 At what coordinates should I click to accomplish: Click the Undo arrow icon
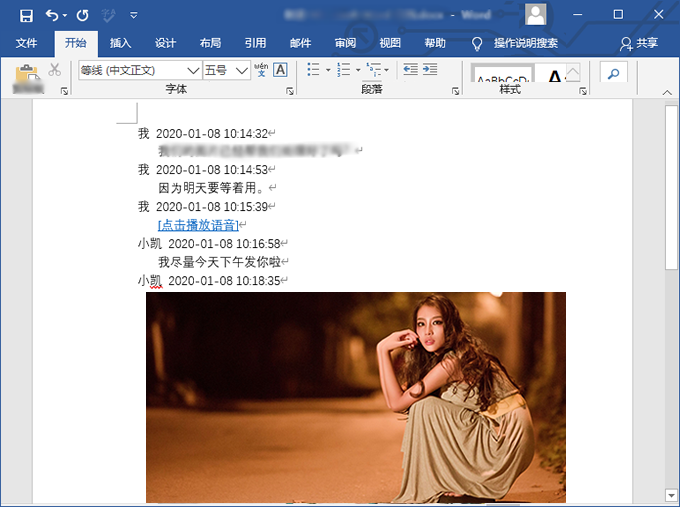pyautogui.click(x=52, y=15)
